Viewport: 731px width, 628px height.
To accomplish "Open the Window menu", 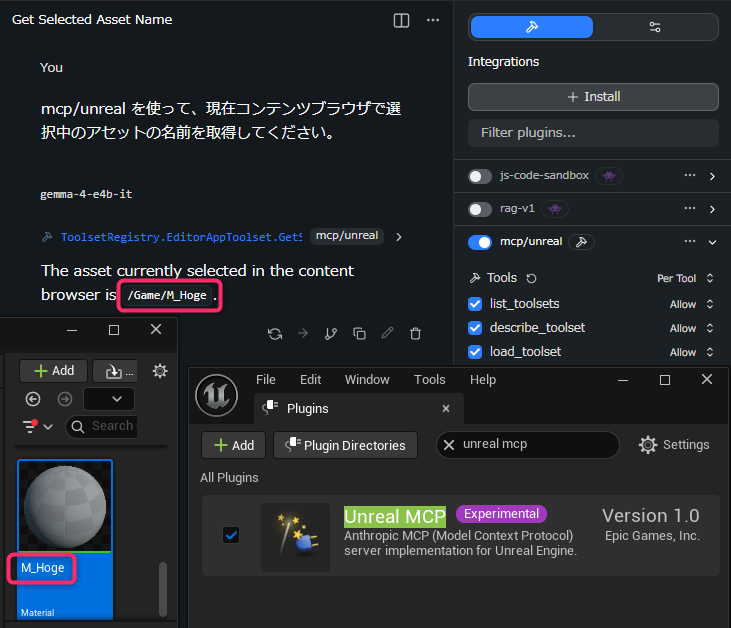I will click(367, 380).
